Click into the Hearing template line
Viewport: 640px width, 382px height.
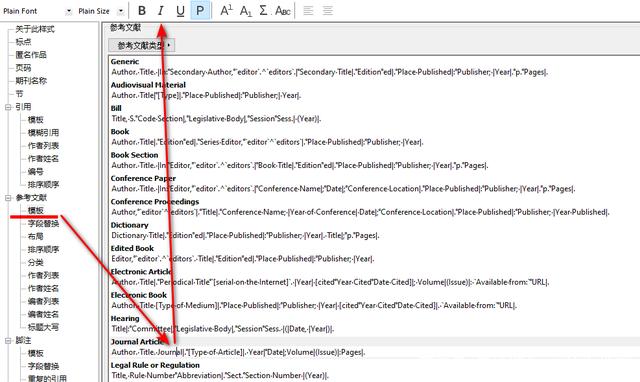(x=222, y=329)
